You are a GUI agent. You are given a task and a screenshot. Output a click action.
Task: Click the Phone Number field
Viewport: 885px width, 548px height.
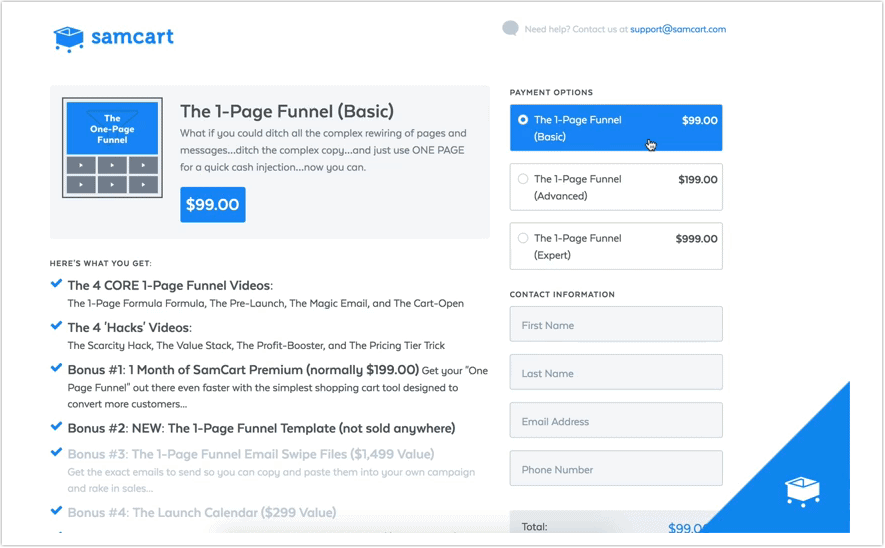tap(616, 468)
